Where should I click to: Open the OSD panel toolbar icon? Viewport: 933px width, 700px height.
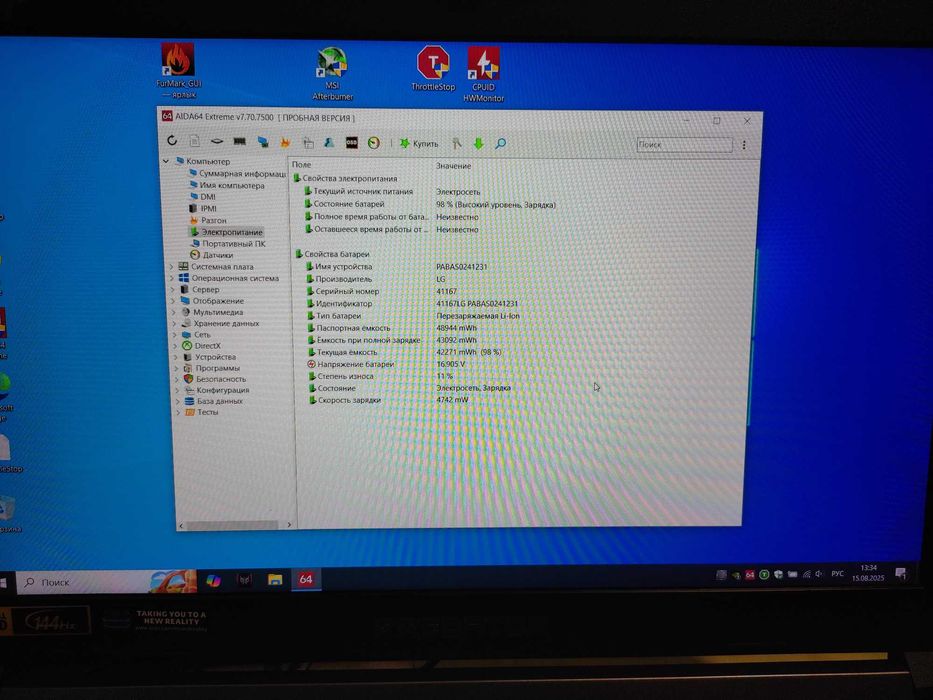(352, 143)
